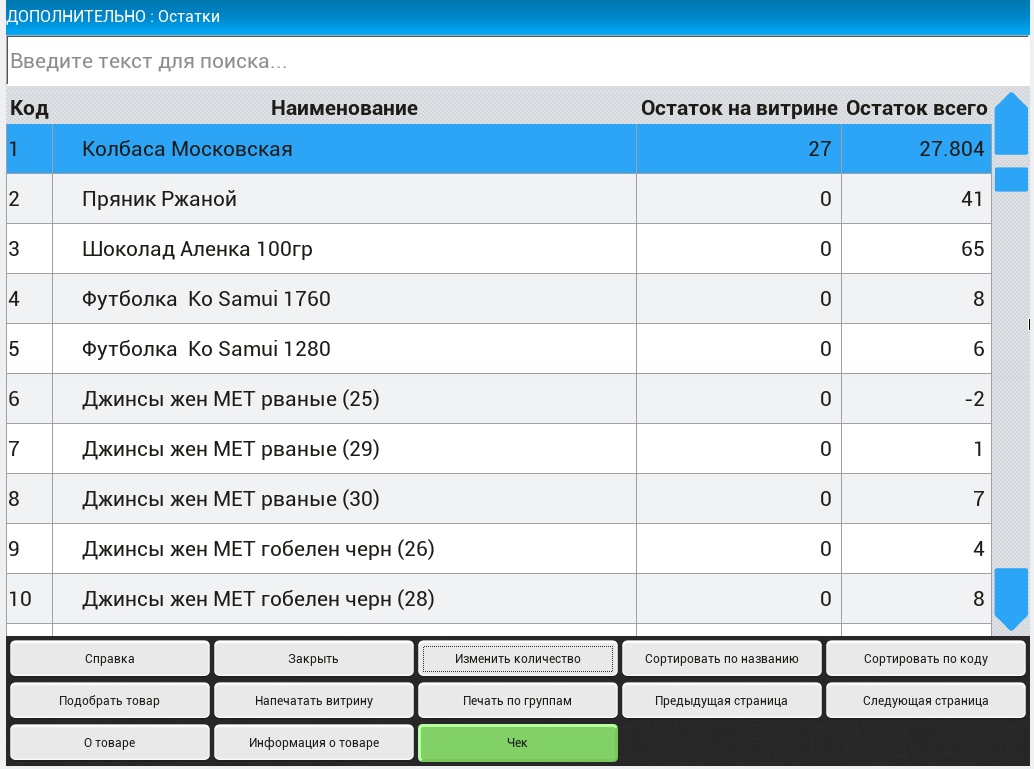
Task: Click the Остаток всего column header
Action: (x=917, y=108)
